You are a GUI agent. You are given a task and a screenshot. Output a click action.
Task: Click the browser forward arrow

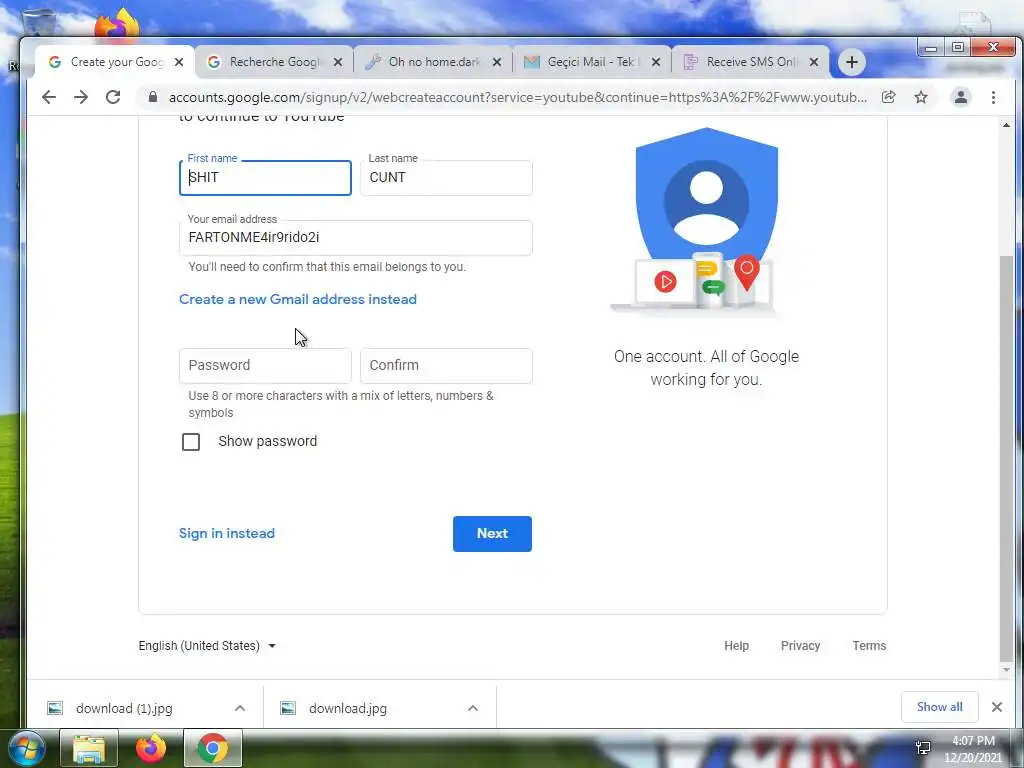point(81,97)
